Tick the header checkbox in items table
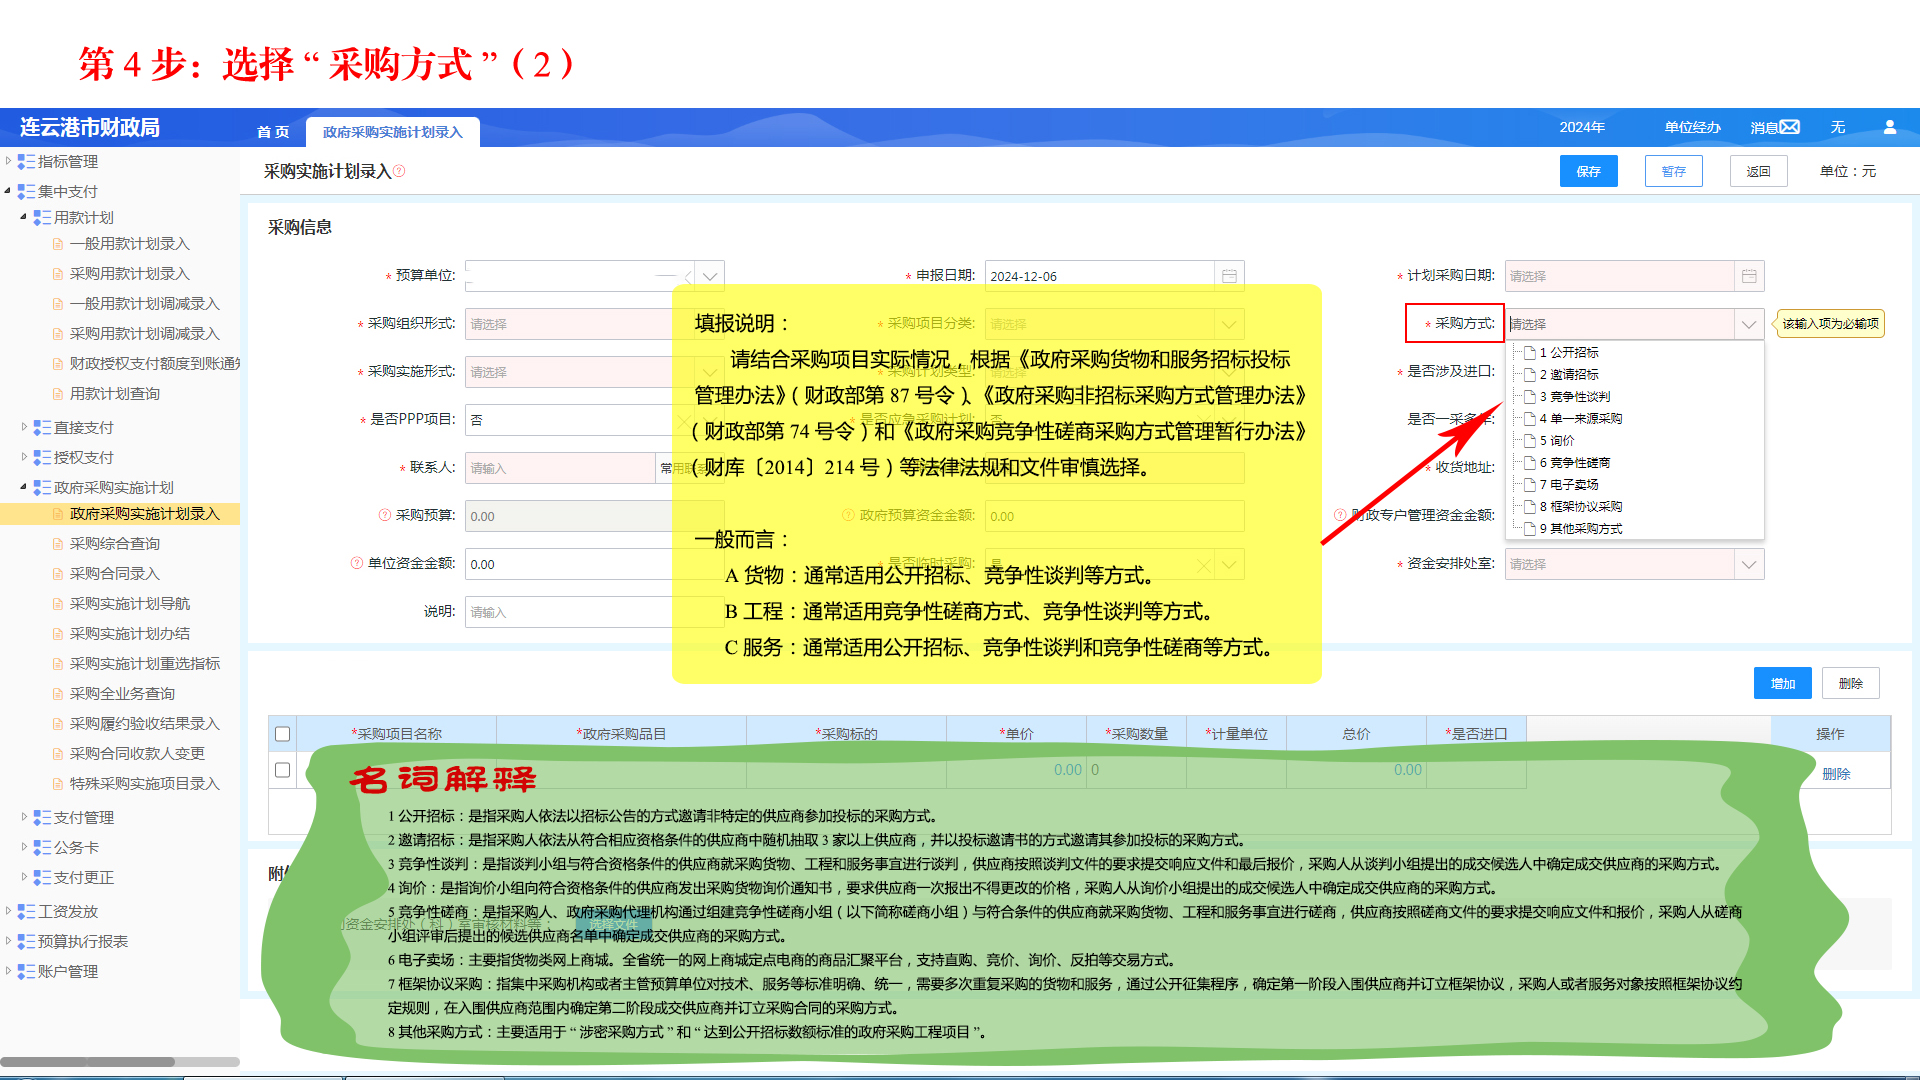This screenshot has width=1920, height=1080. 282,734
